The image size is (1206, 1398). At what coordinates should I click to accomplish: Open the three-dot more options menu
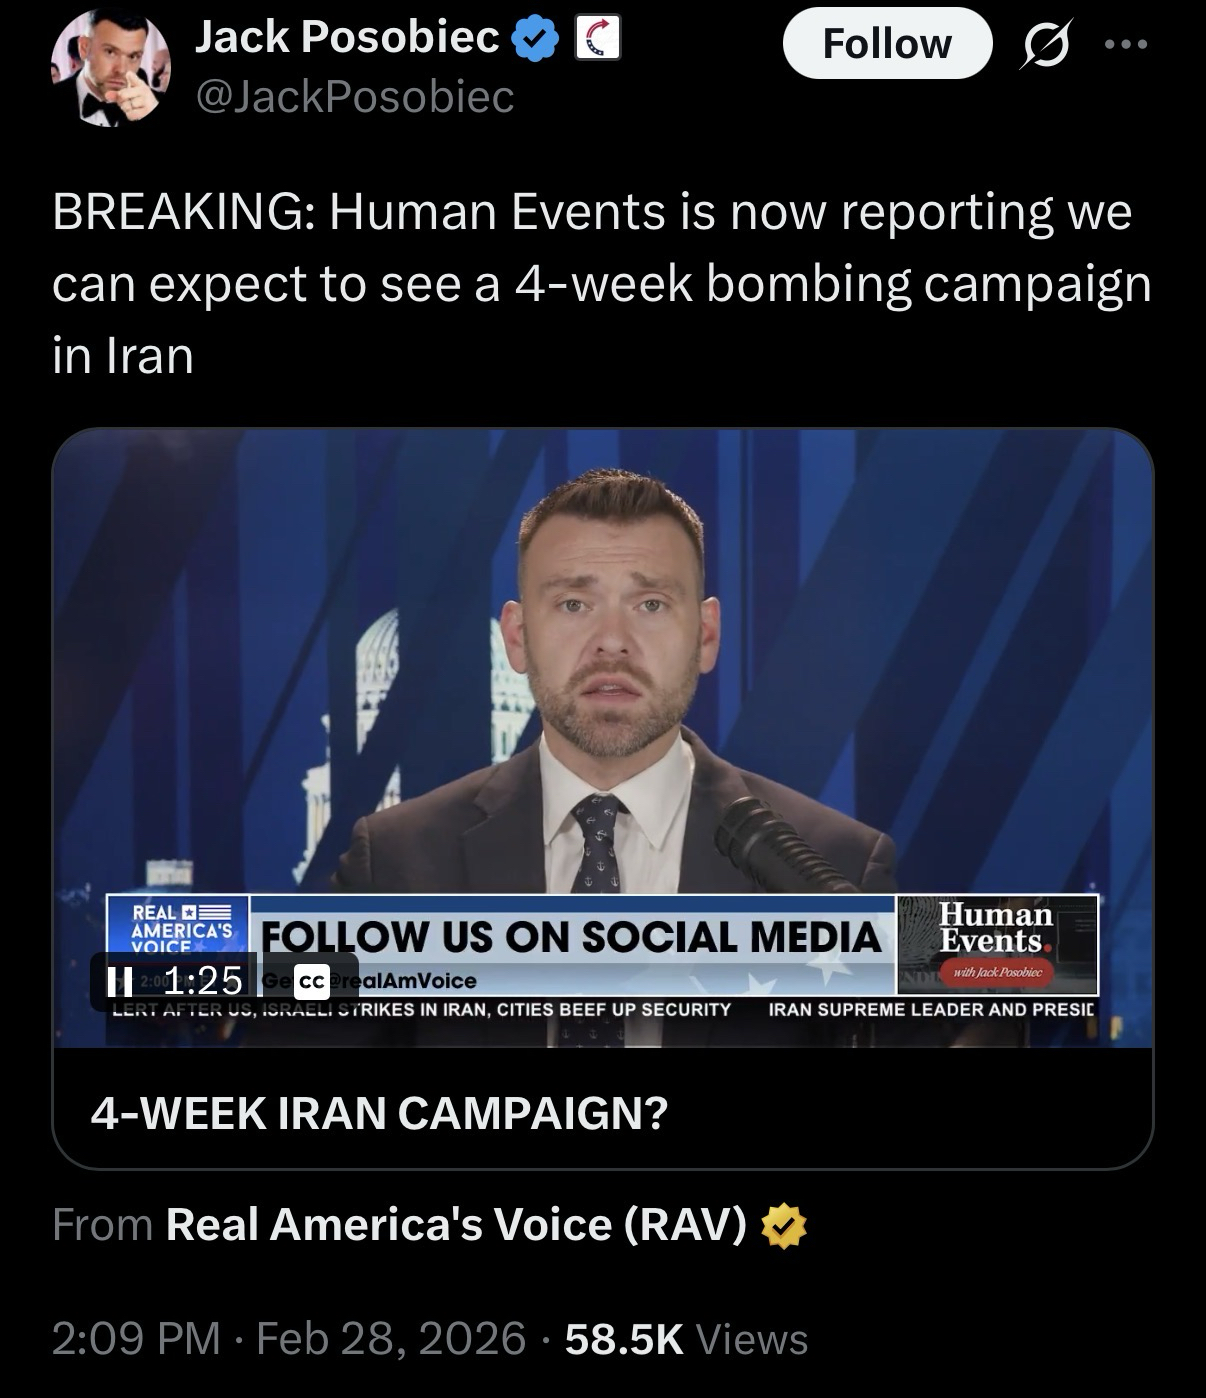pos(1126,45)
